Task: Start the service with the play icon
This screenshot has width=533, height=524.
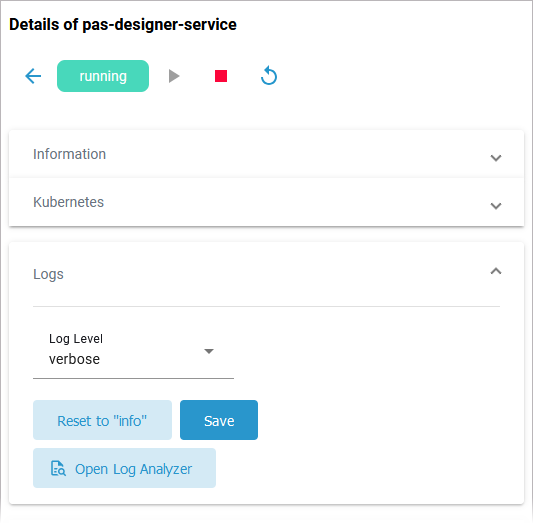Action: (x=174, y=76)
